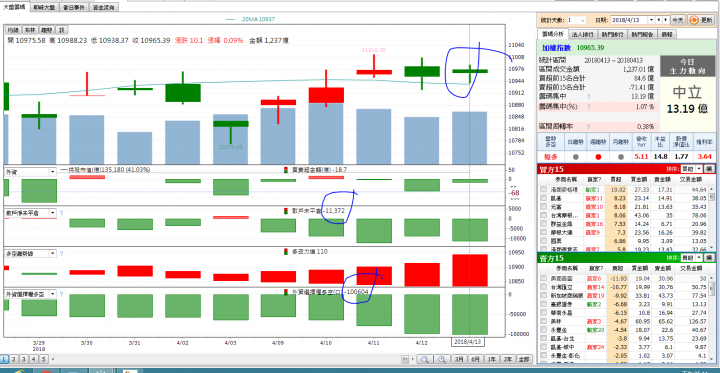
Task: Tick the checkbox for 新加坡商瑞銀 row
Action: click(x=543, y=295)
